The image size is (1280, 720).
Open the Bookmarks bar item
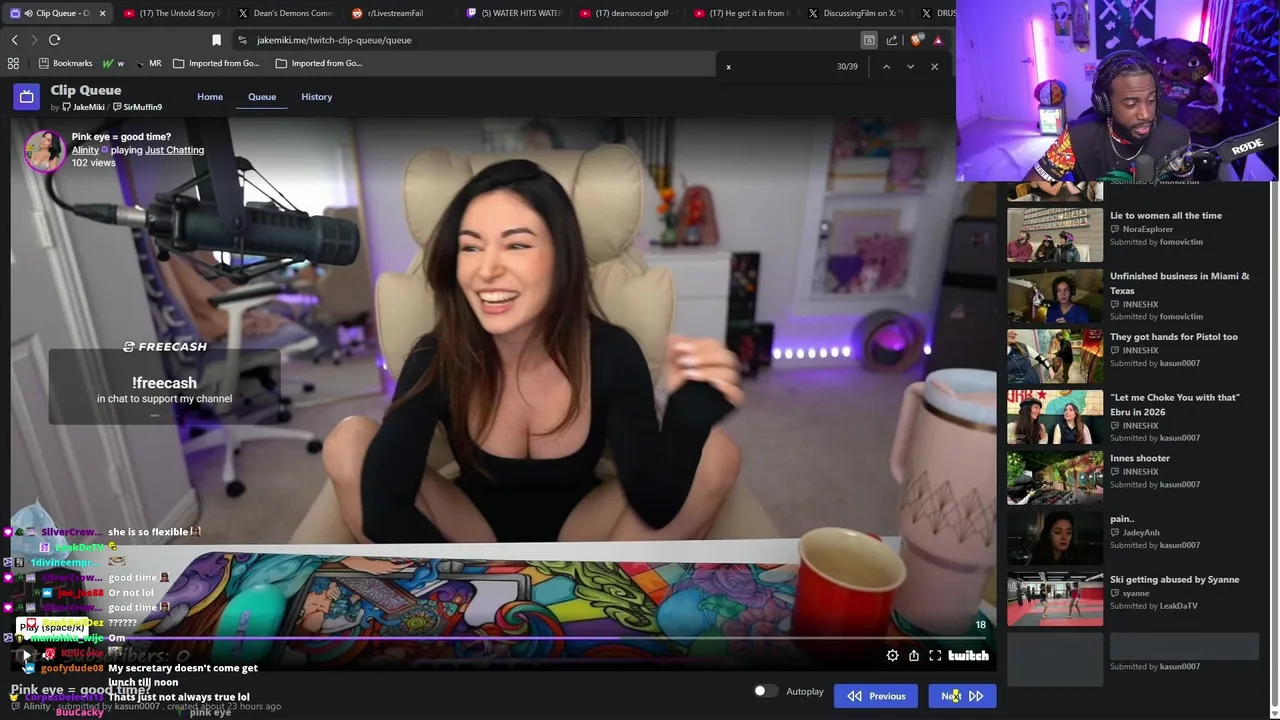point(65,63)
